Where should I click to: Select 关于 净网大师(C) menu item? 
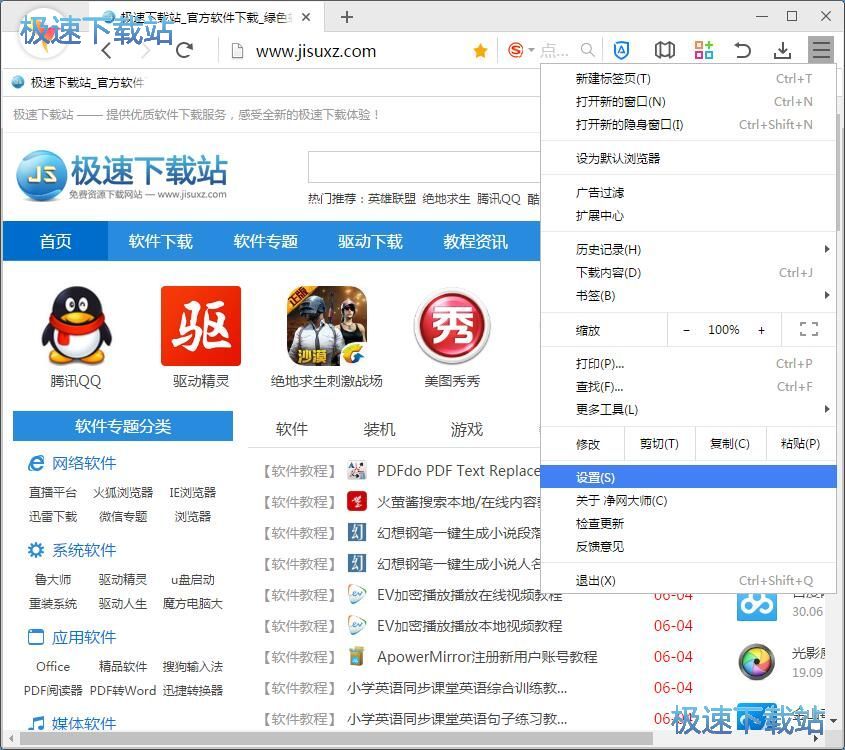[x=689, y=501]
